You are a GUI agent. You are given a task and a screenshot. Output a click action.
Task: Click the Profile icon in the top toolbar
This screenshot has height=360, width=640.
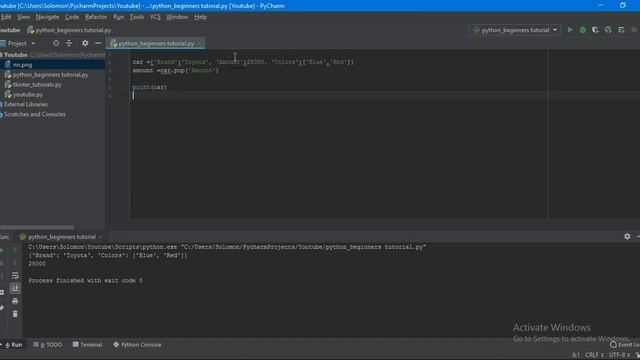click(608, 30)
